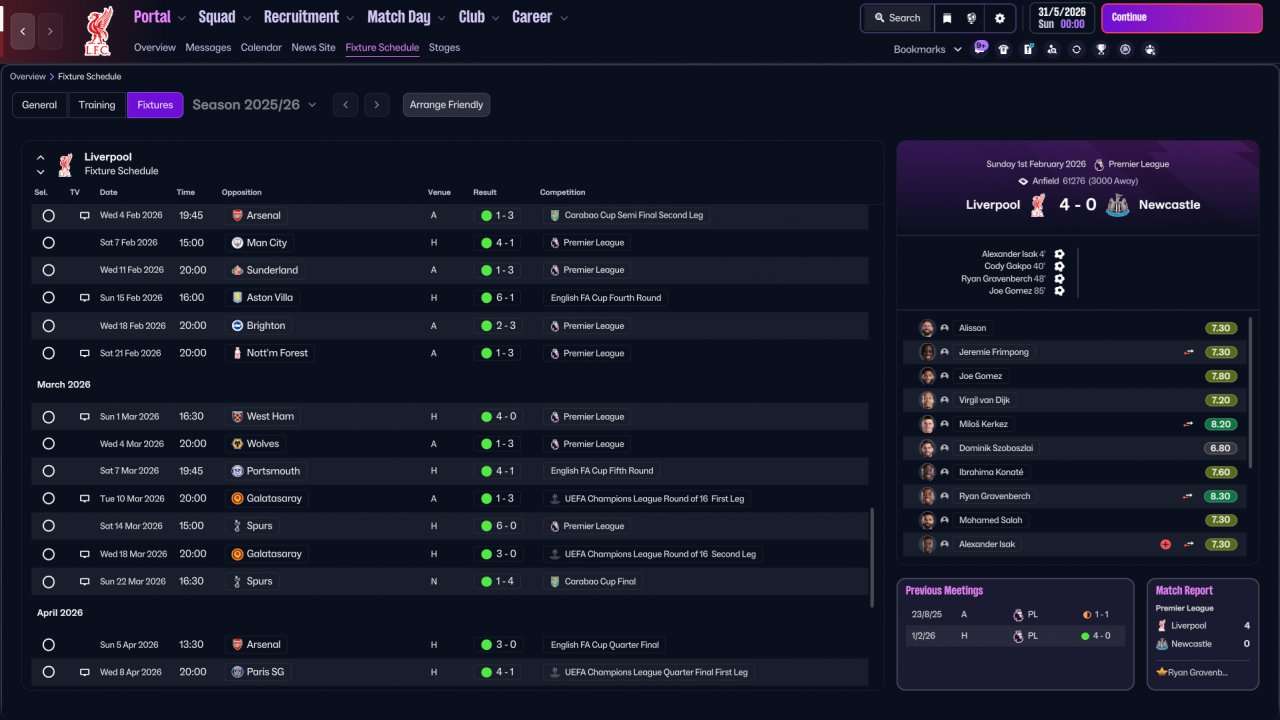Click the shirt icon in bookmarks bar
This screenshot has width=1280, height=720.
pyautogui.click(x=1004, y=49)
